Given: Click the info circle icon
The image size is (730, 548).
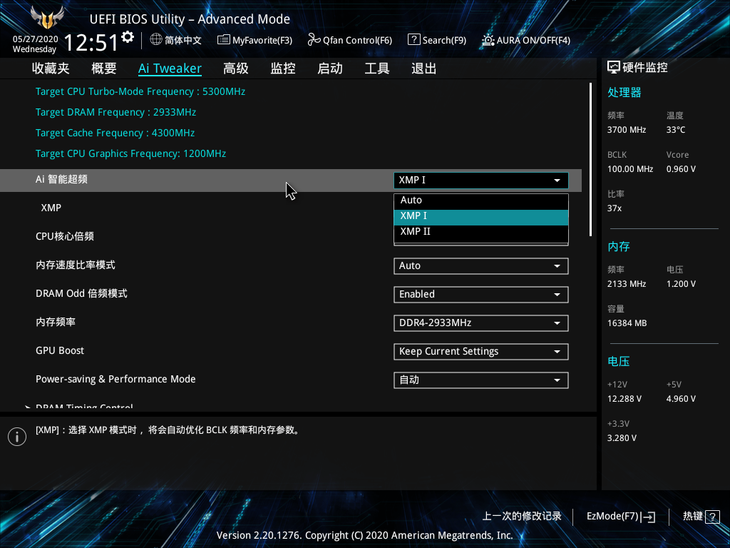Looking at the screenshot, I should click(17, 437).
